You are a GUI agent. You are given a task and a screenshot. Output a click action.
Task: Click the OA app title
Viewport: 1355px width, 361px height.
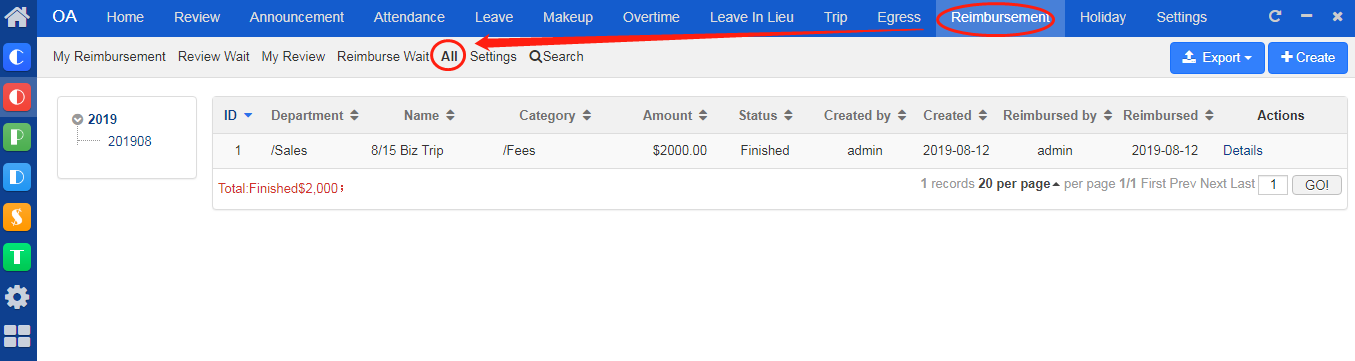coord(65,17)
